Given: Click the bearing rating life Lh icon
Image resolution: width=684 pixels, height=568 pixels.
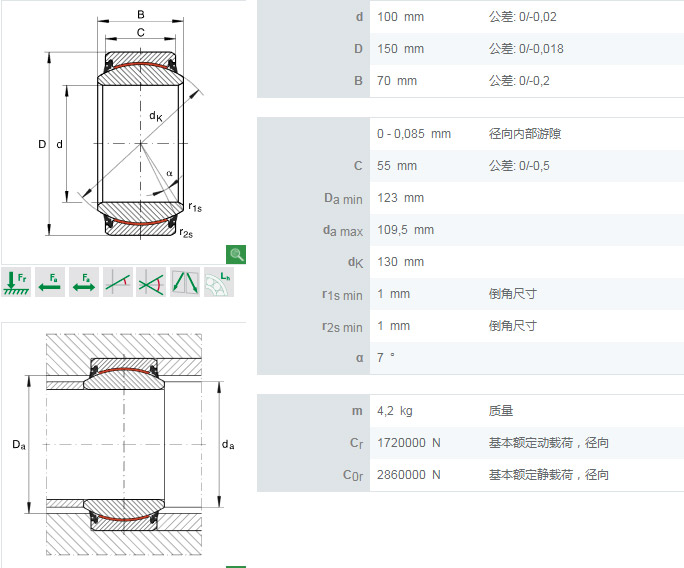Looking at the screenshot, I should 219,282.
